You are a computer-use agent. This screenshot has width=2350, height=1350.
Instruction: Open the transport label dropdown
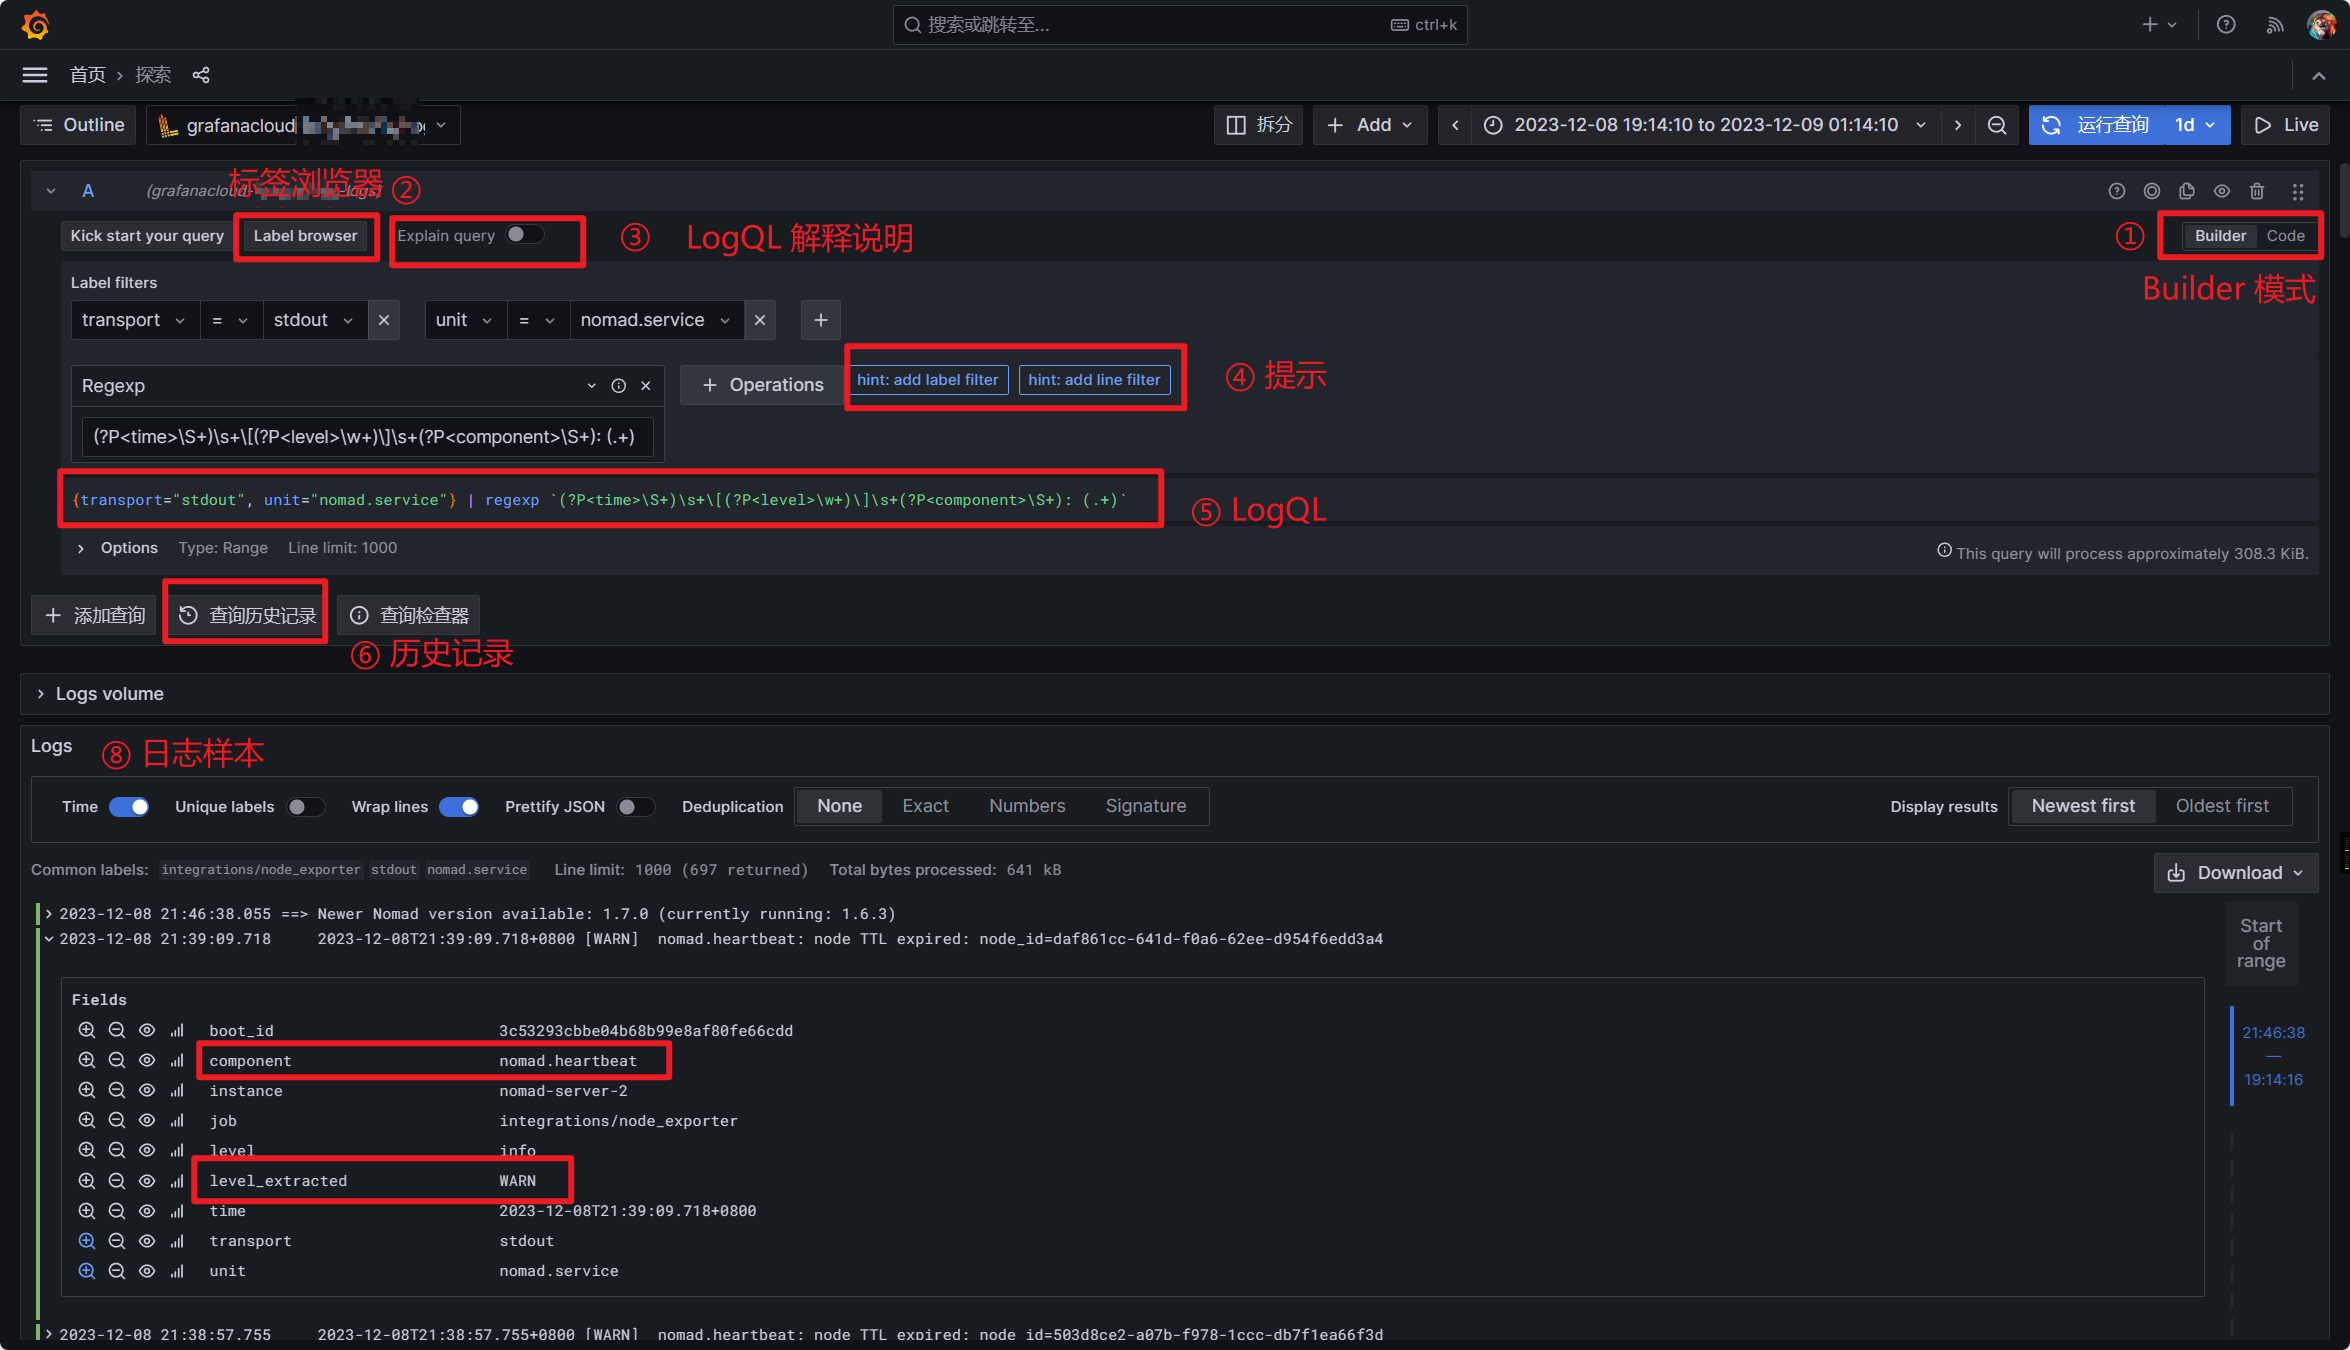click(134, 320)
